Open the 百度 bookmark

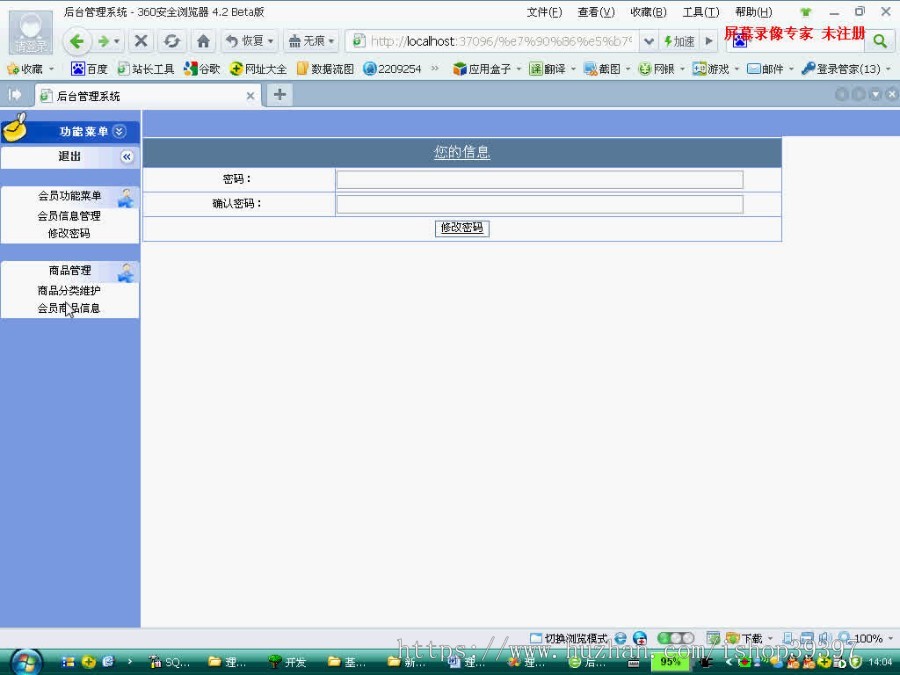pyautogui.click(x=90, y=69)
